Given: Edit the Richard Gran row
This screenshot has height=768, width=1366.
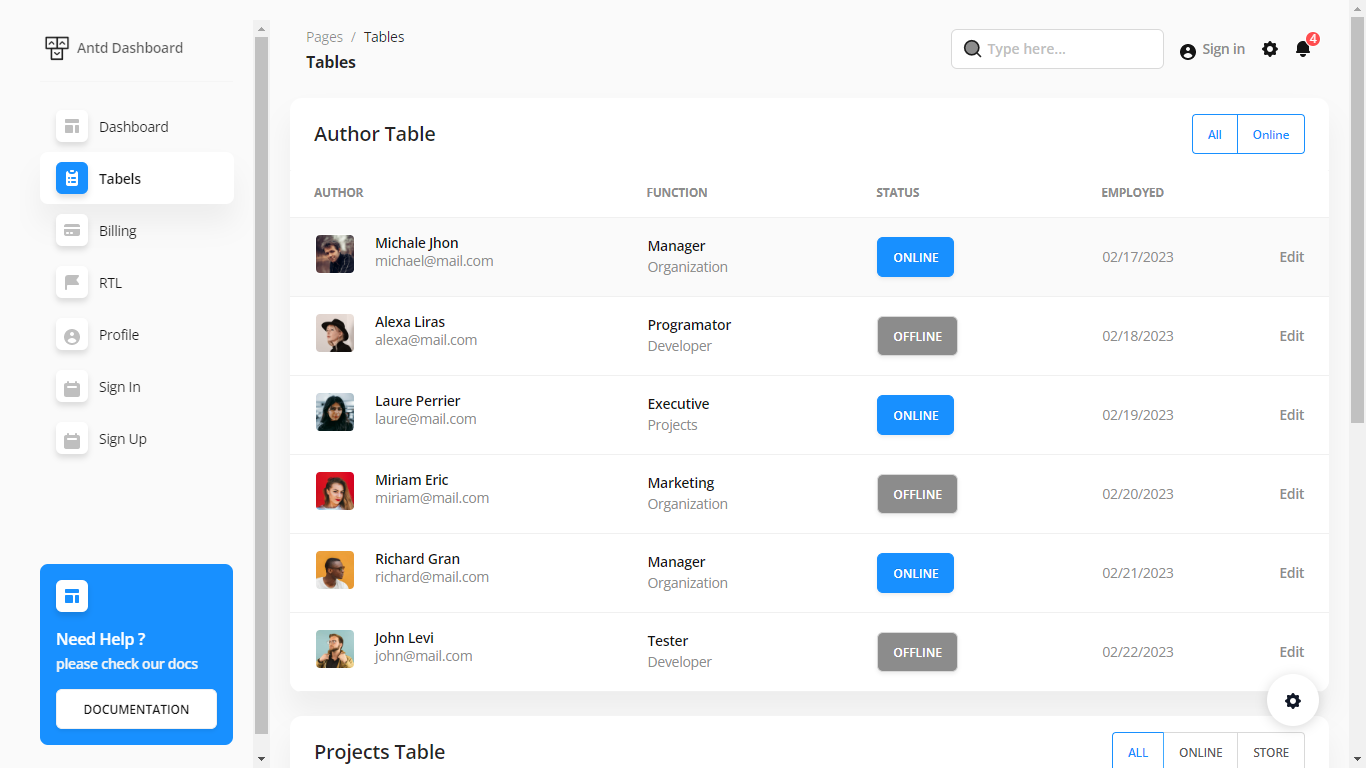Looking at the screenshot, I should click(x=1292, y=573).
